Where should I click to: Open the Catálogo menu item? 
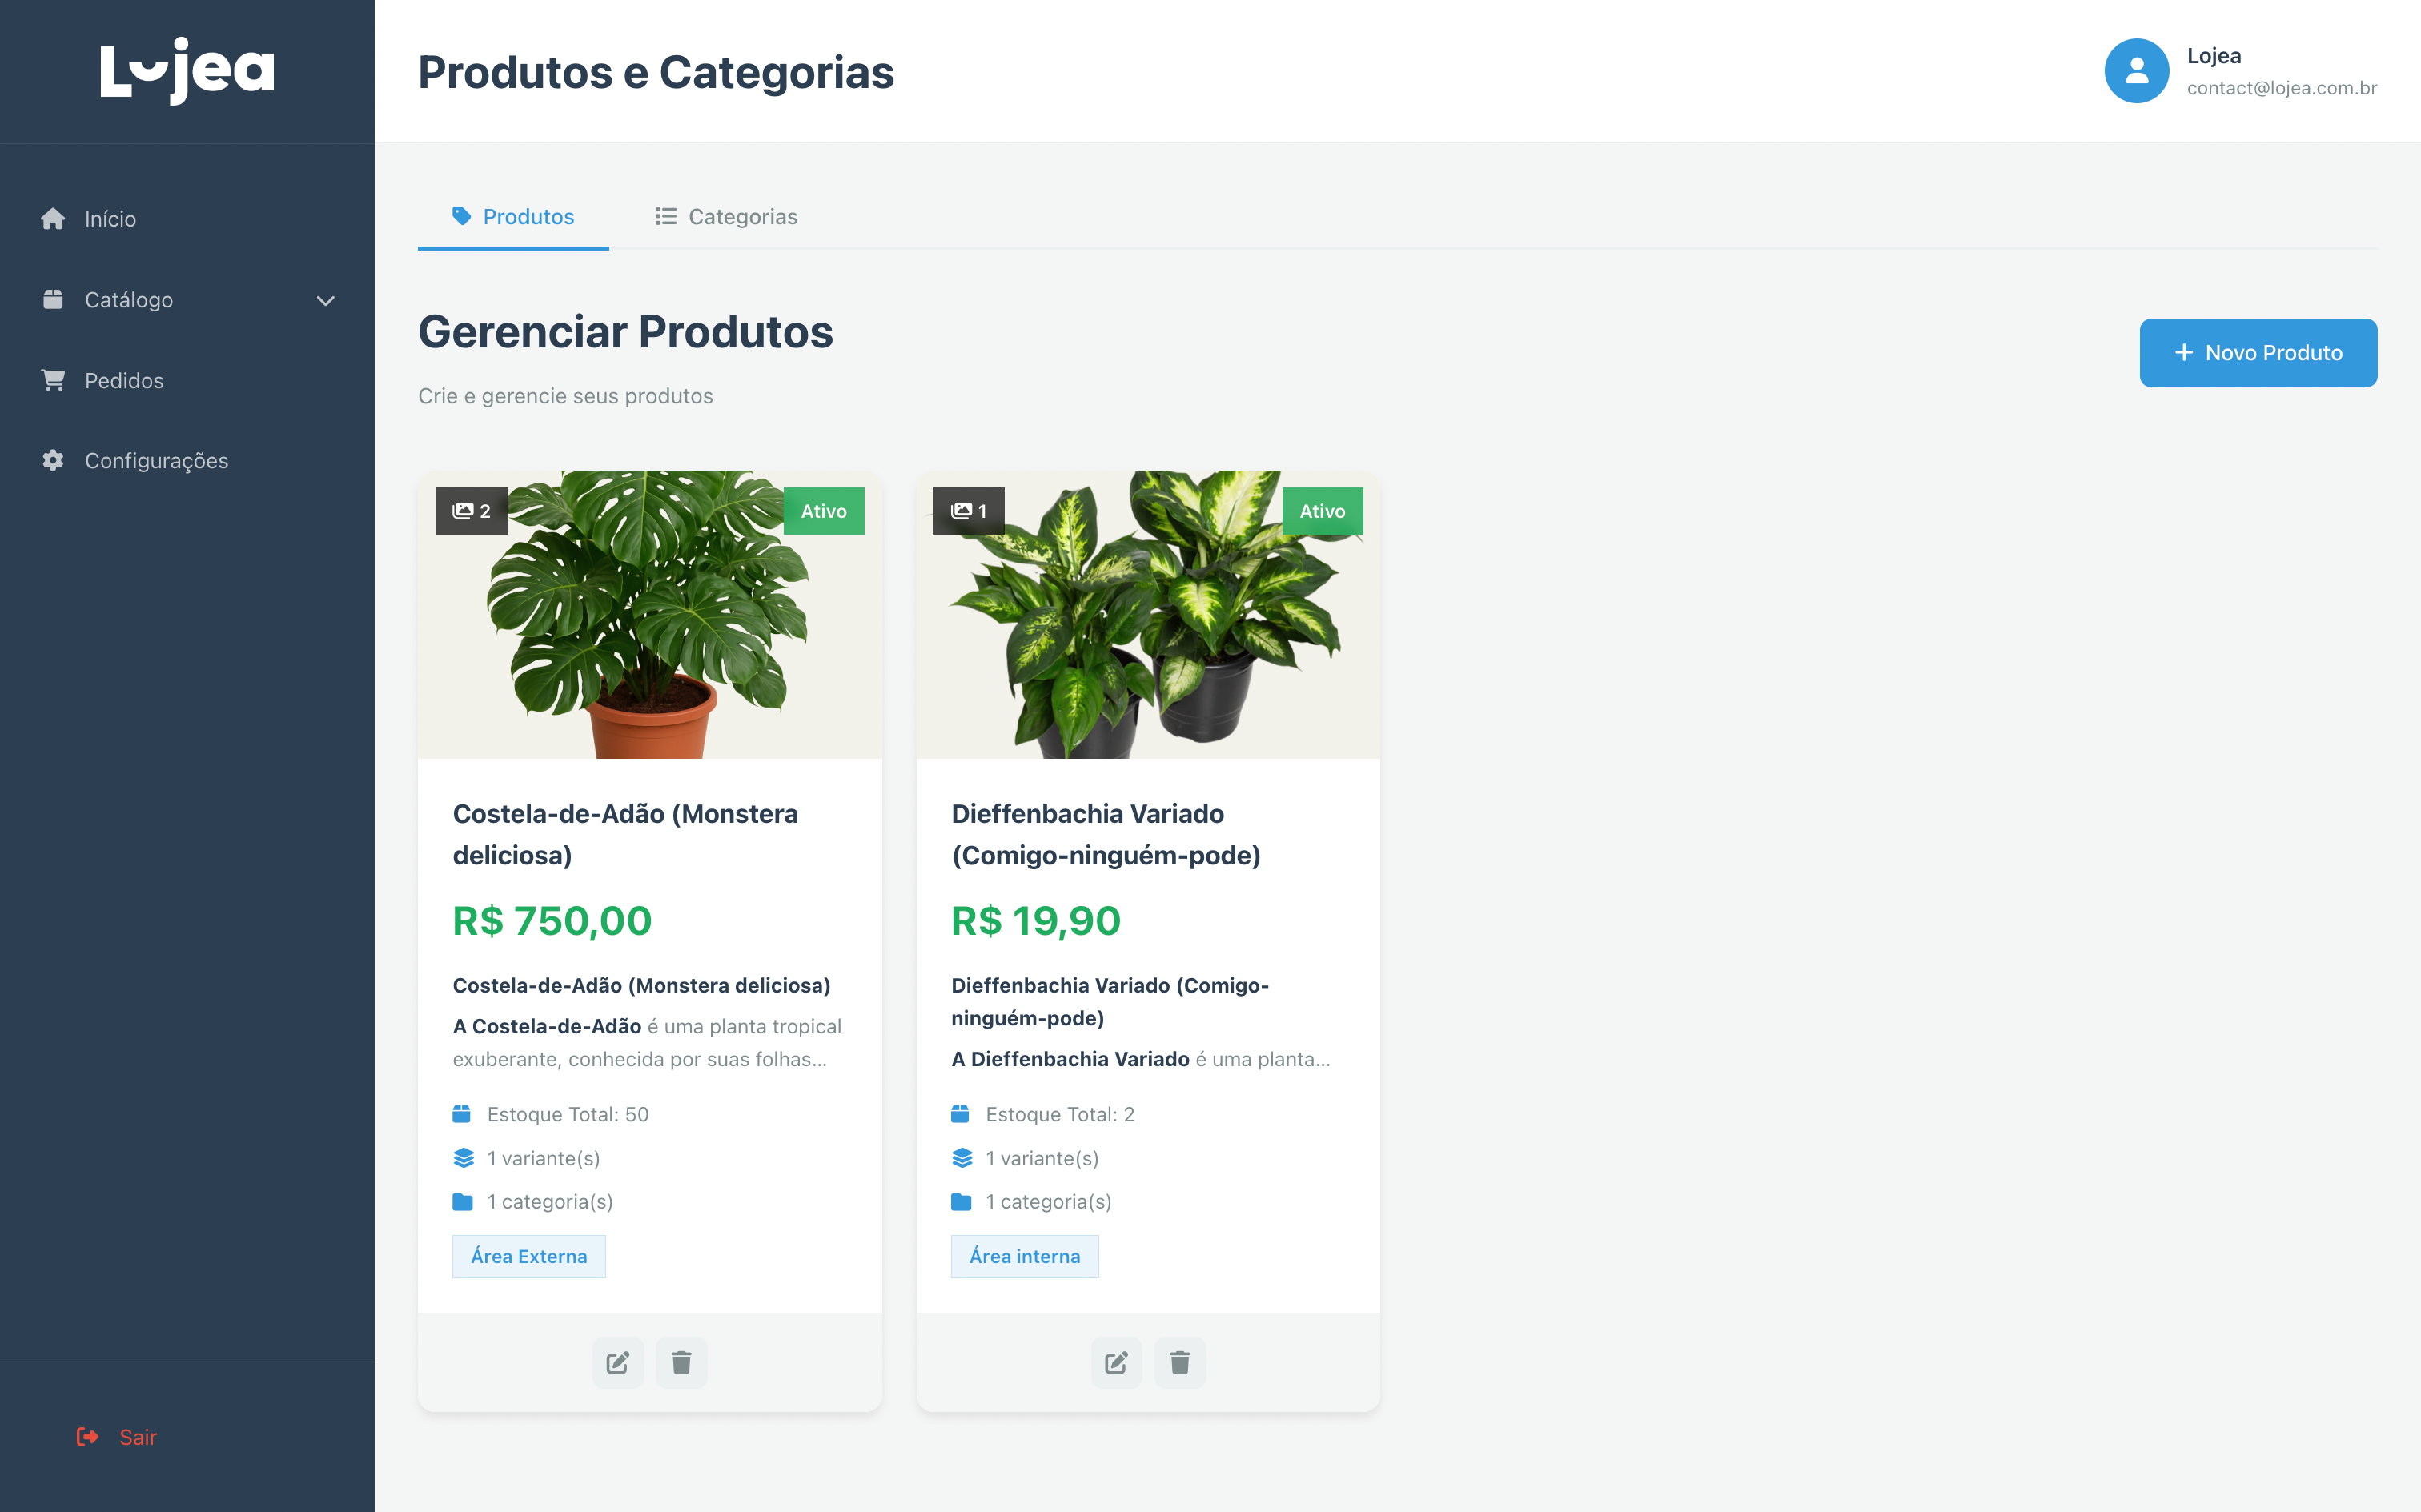click(129, 300)
